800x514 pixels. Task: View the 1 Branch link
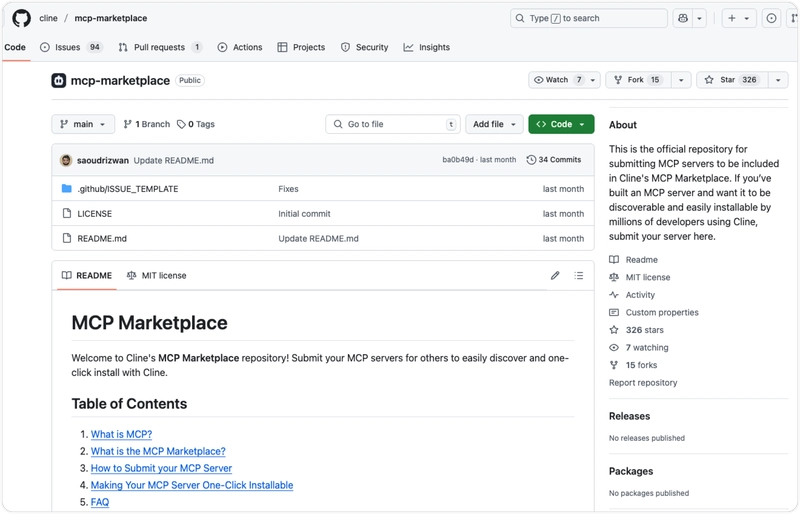[x=147, y=124]
